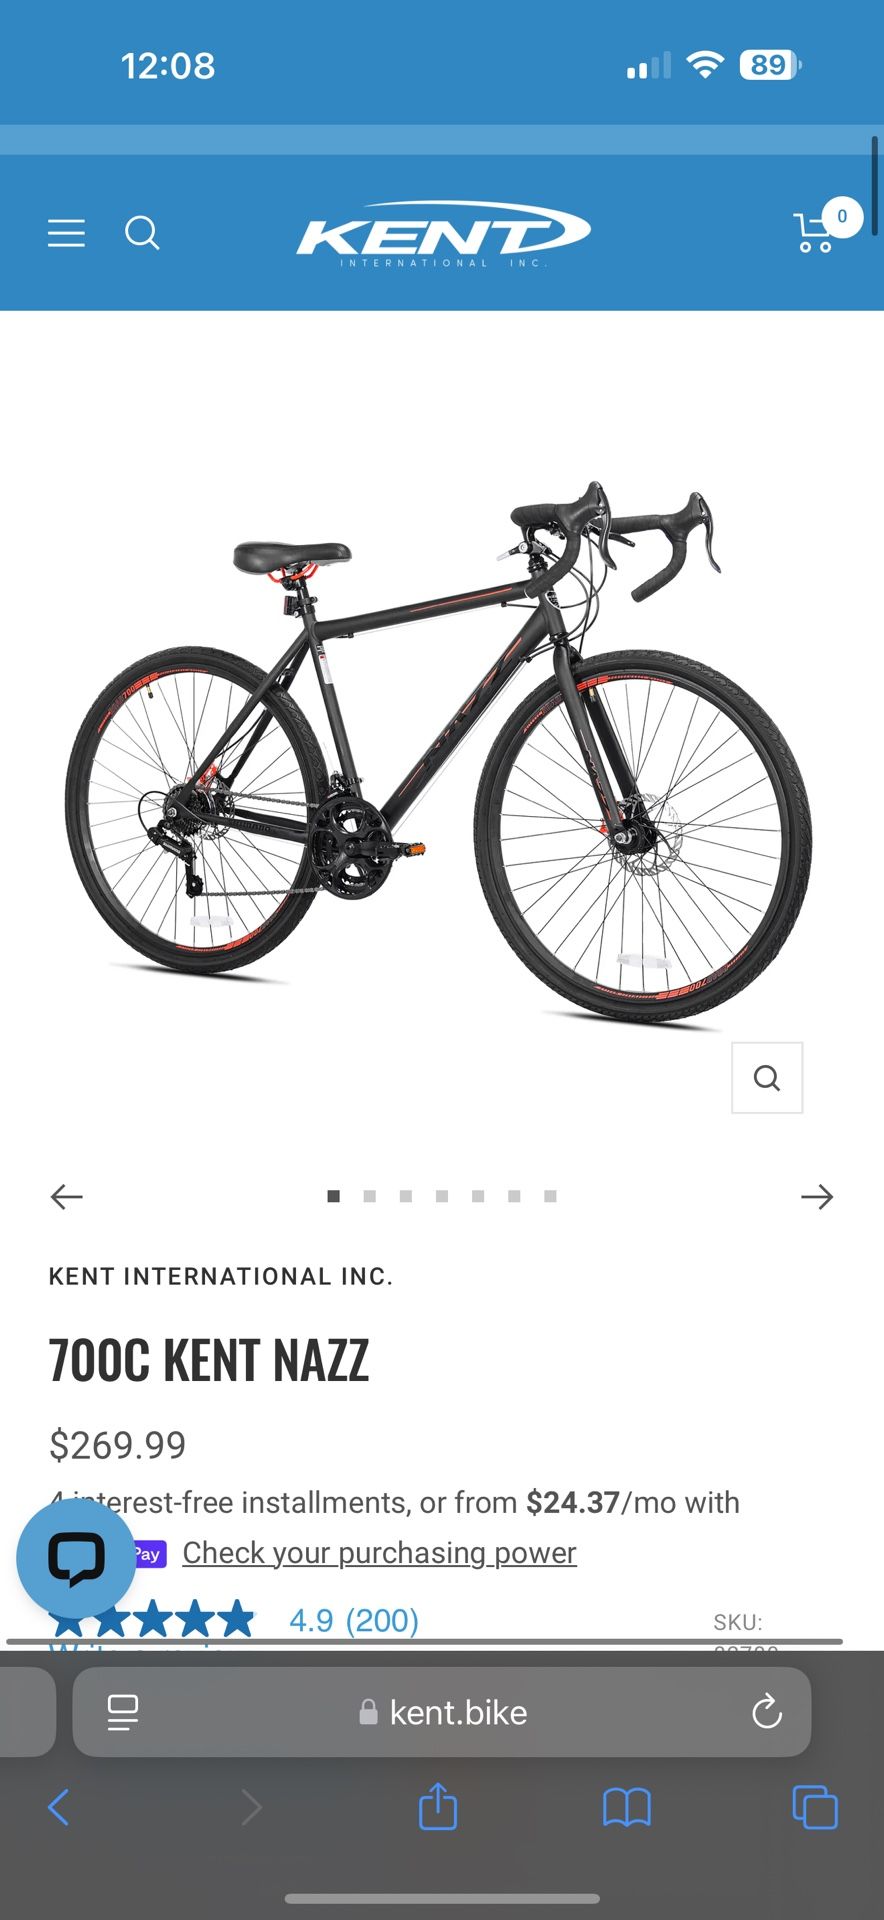
Task: Tap the search magnifier in header
Action: point(142,233)
